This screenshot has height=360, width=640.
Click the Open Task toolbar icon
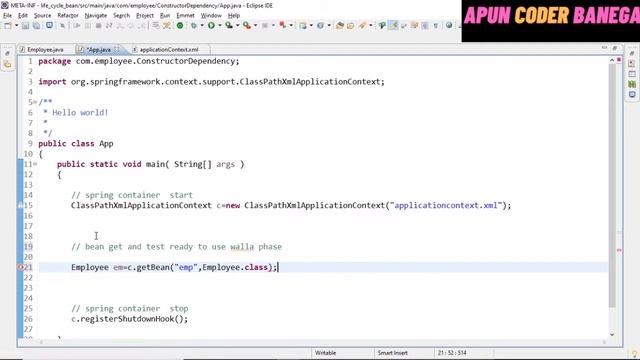tap(350, 25)
